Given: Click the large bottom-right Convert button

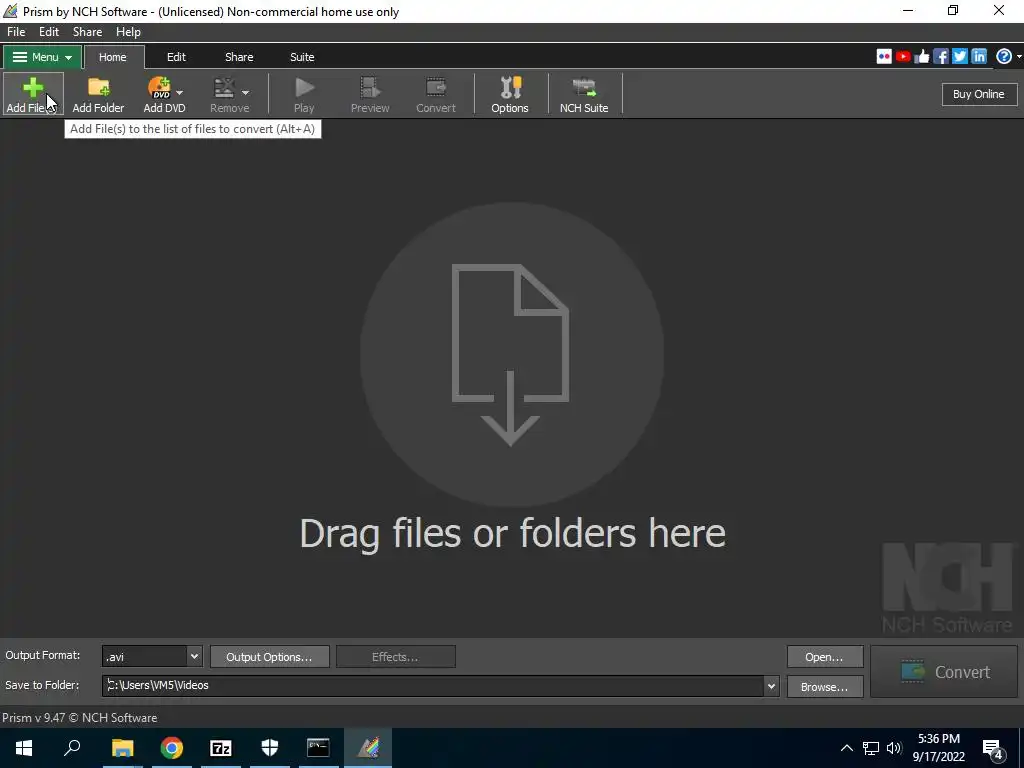Looking at the screenshot, I should 944,671.
